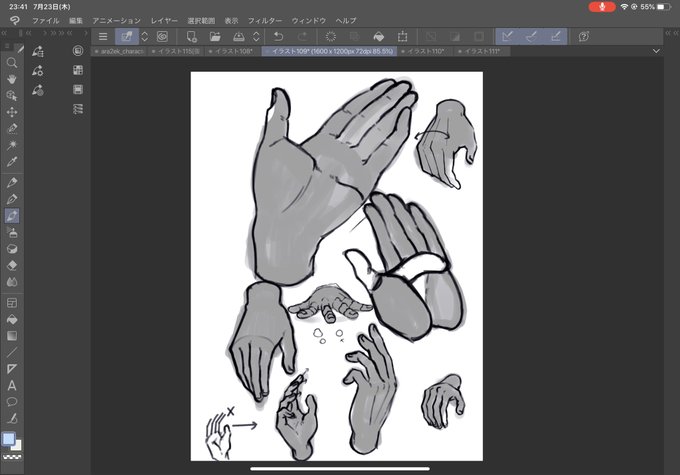Expand the stepper arrows beside the Save icon
The width and height of the screenshot is (680, 475).
[x=256, y=37]
